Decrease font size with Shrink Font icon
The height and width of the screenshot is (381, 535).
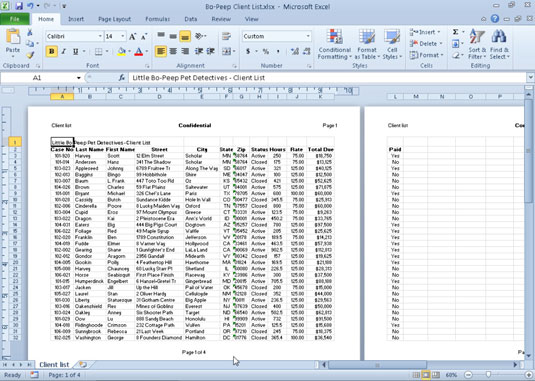144,36
